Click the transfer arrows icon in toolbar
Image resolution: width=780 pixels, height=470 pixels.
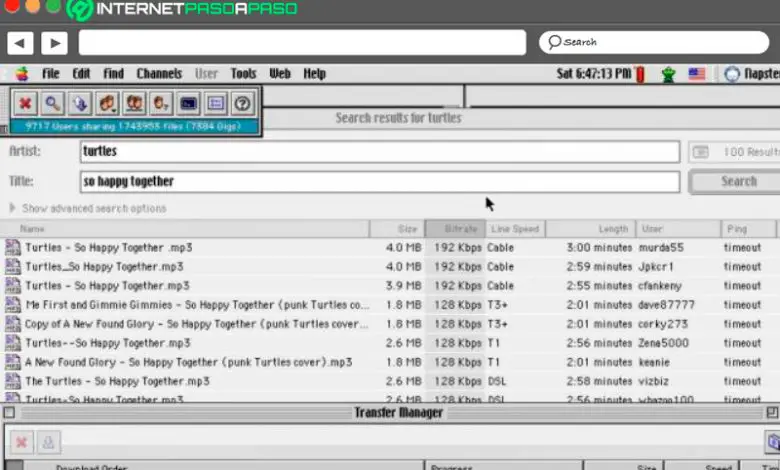click(80, 103)
